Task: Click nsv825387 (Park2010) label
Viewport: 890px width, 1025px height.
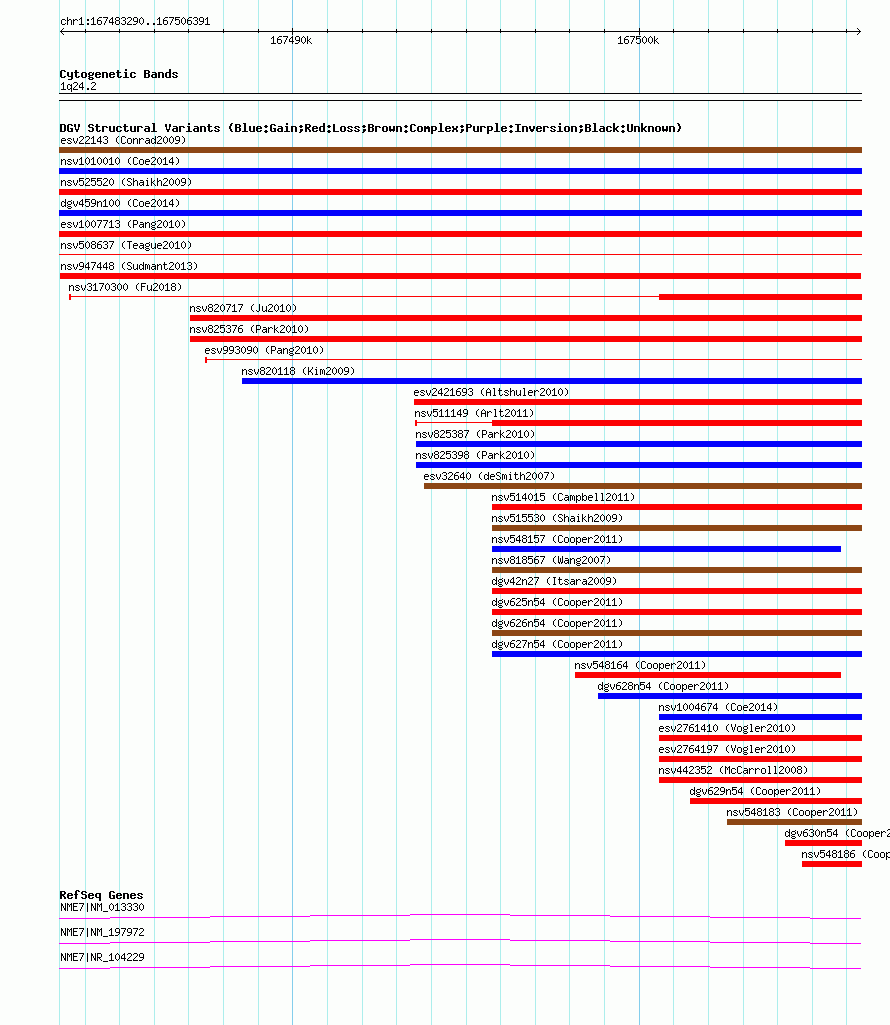Action: coord(475,434)
